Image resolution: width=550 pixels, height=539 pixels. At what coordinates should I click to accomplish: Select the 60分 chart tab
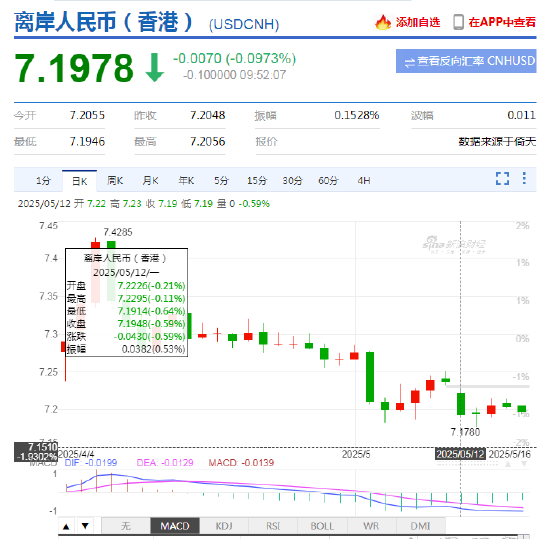328,181
